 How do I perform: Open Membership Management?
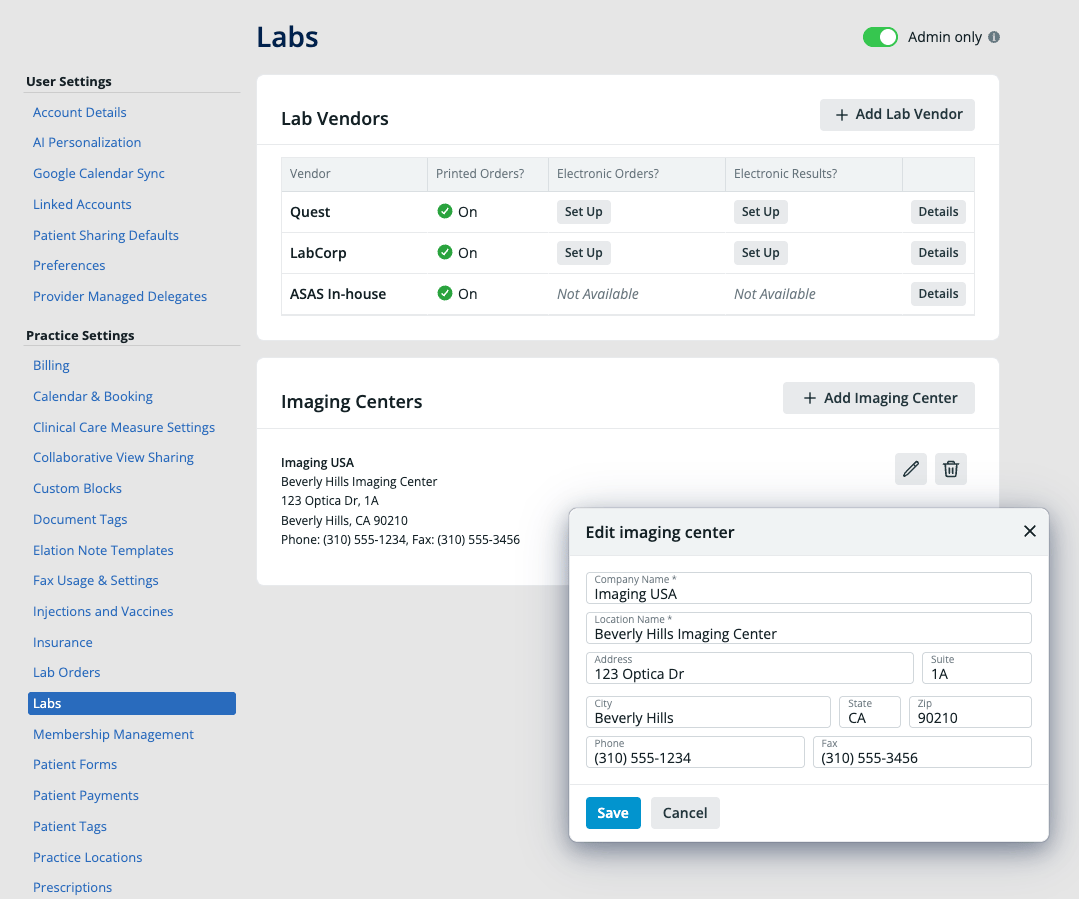tap(113, 734)
